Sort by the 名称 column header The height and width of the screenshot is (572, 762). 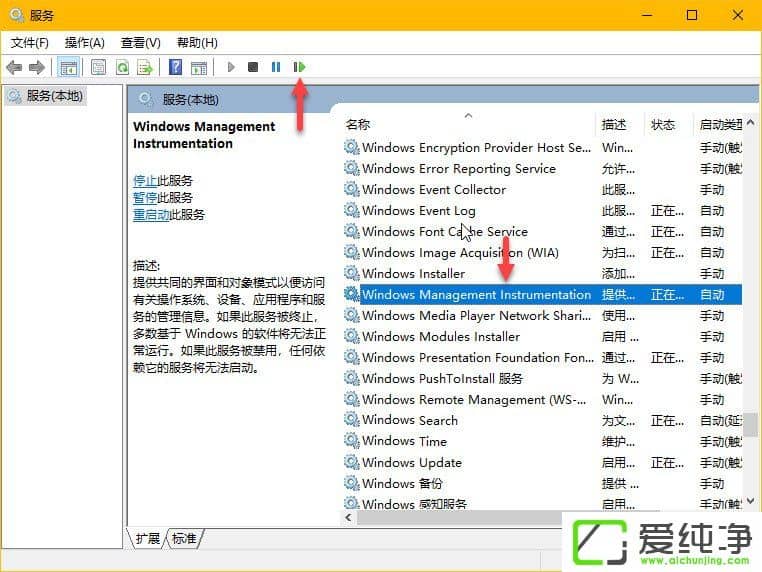click(x=357, y=125)
